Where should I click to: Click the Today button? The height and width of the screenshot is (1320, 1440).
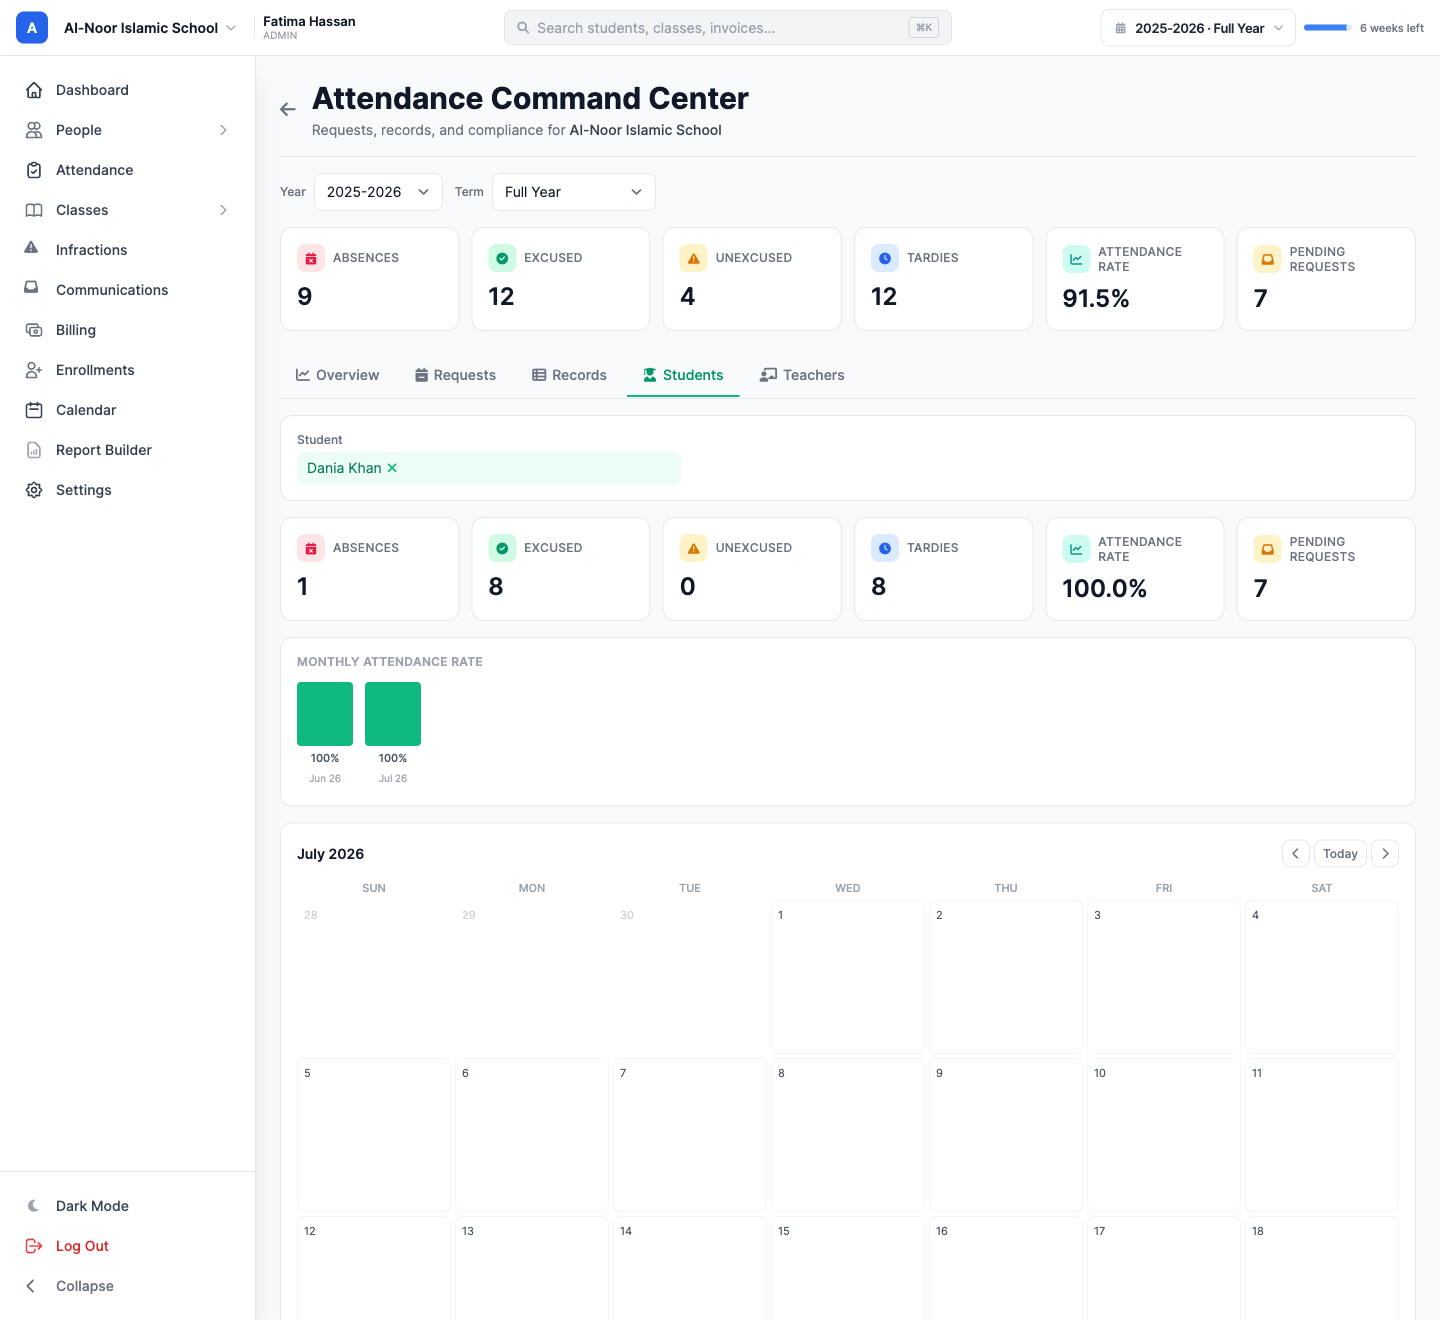tap(1340, 853)
